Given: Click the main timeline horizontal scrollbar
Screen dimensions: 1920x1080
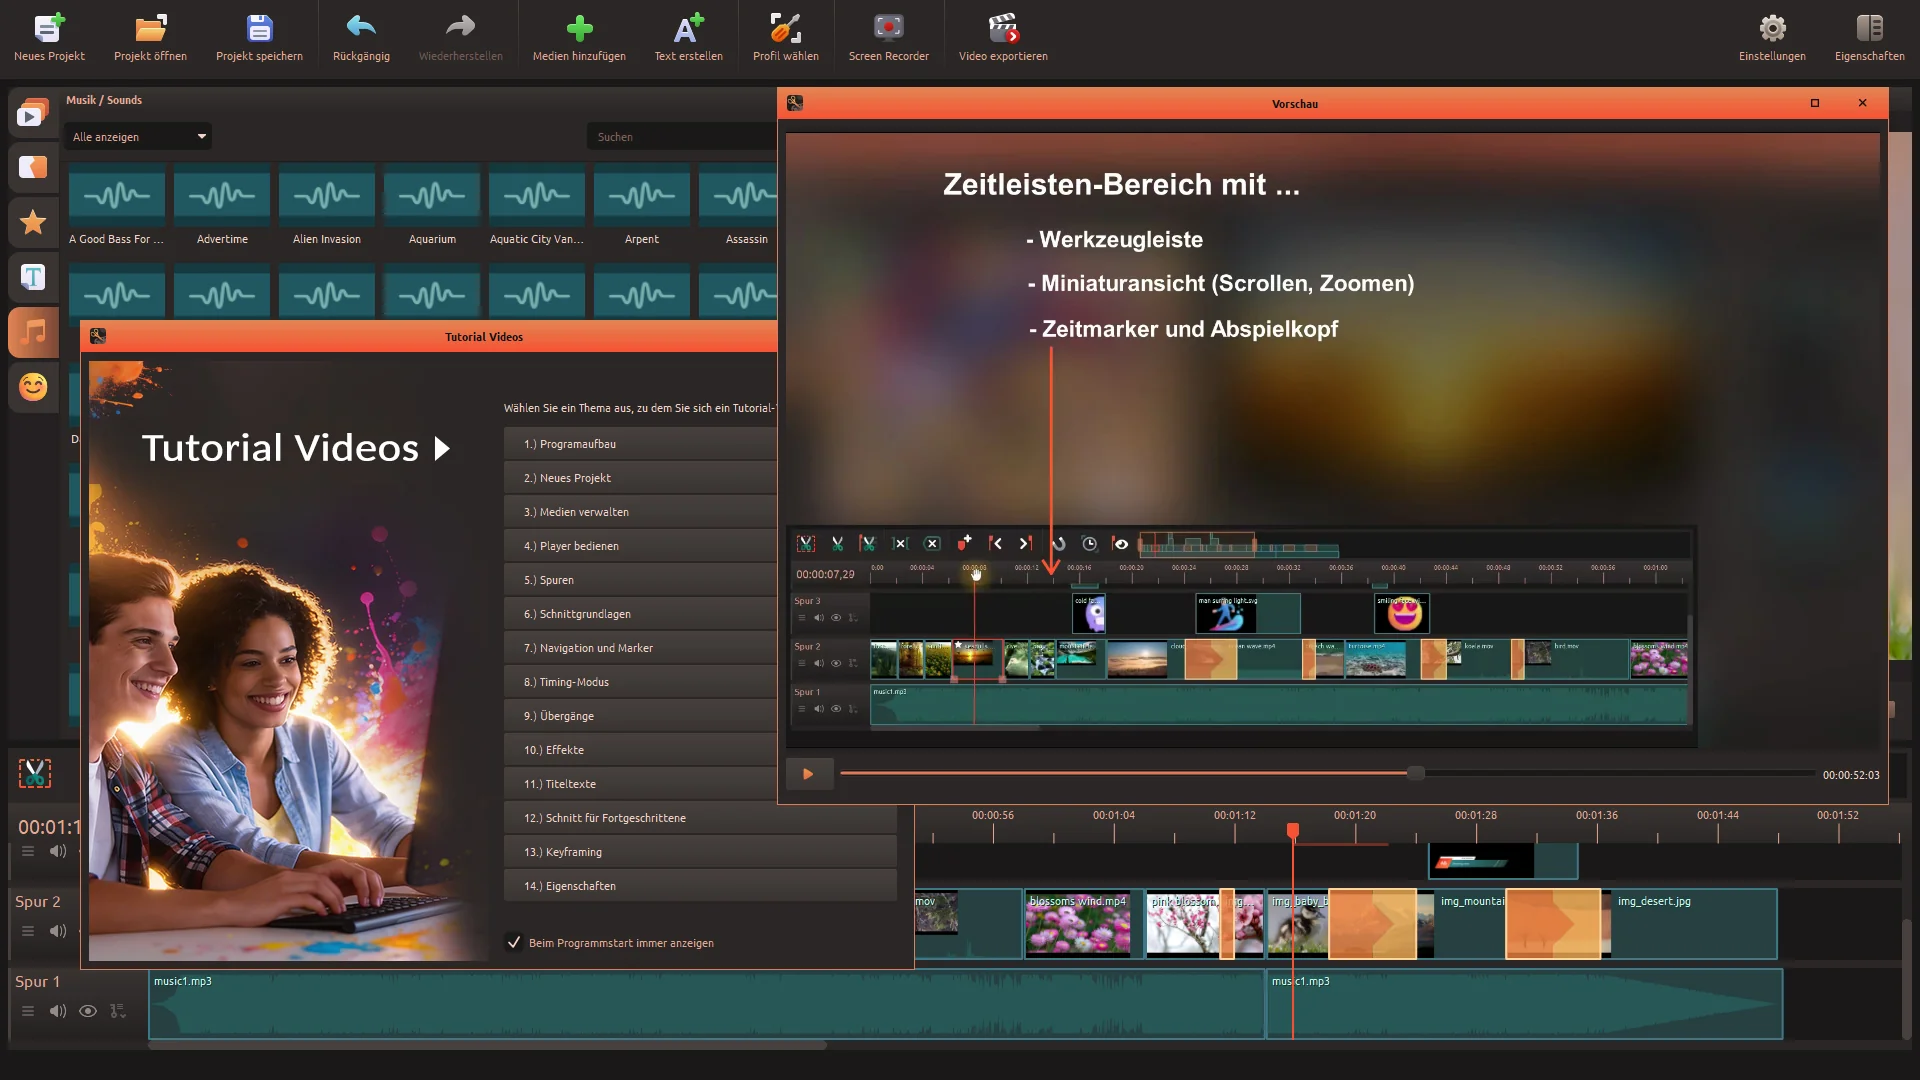Looking at the screenshot, I should click(x=487, y=1046).
